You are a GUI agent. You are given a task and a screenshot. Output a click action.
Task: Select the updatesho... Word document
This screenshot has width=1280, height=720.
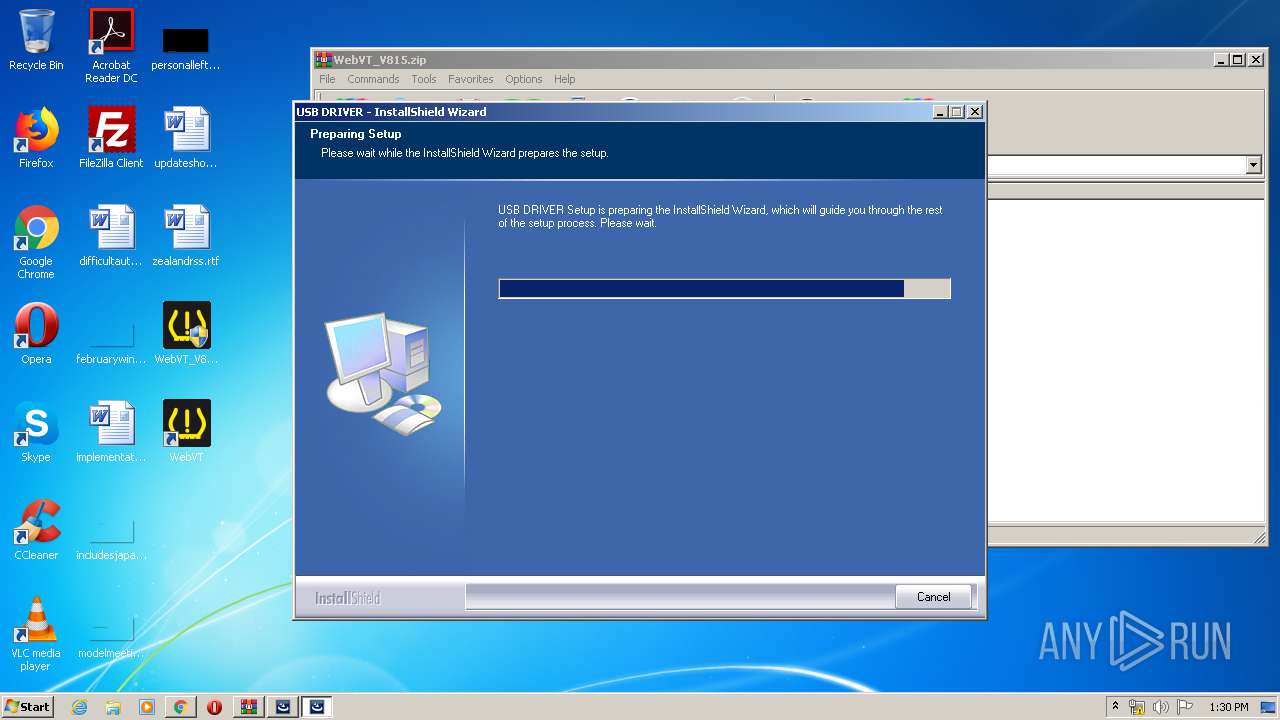(186, 138)
